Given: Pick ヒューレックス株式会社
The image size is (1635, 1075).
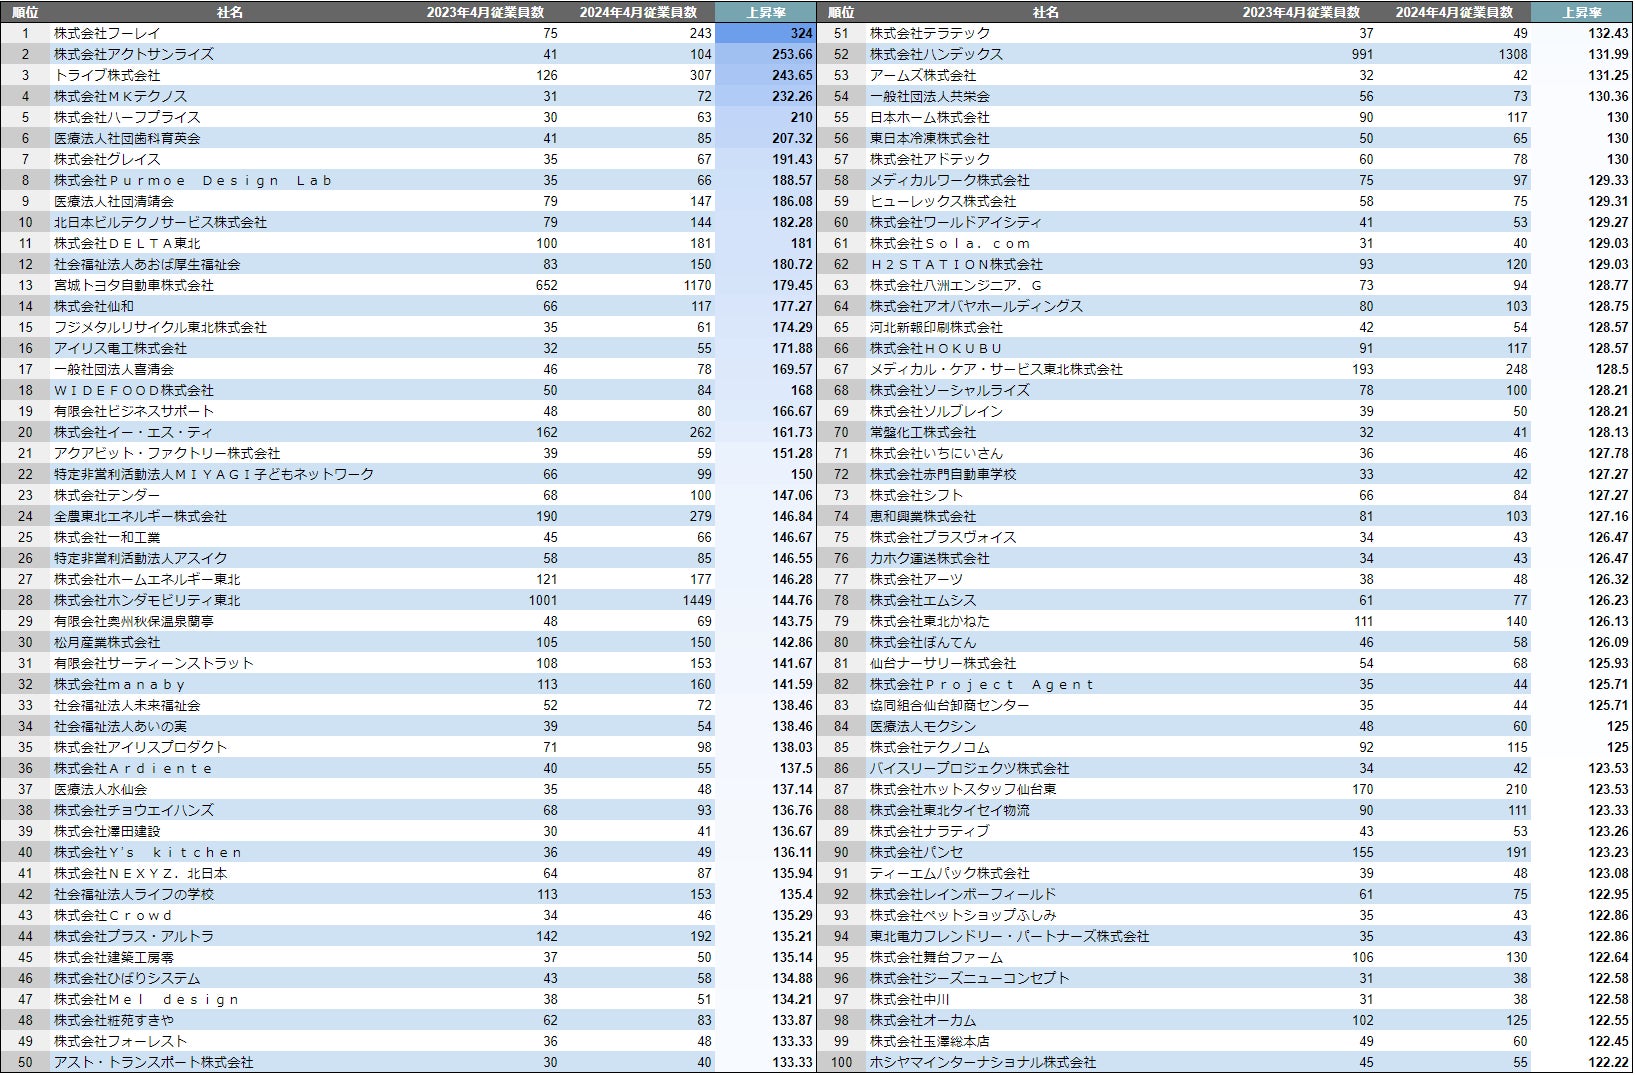Looking at the screenshot, I should [x=943, y=201].
